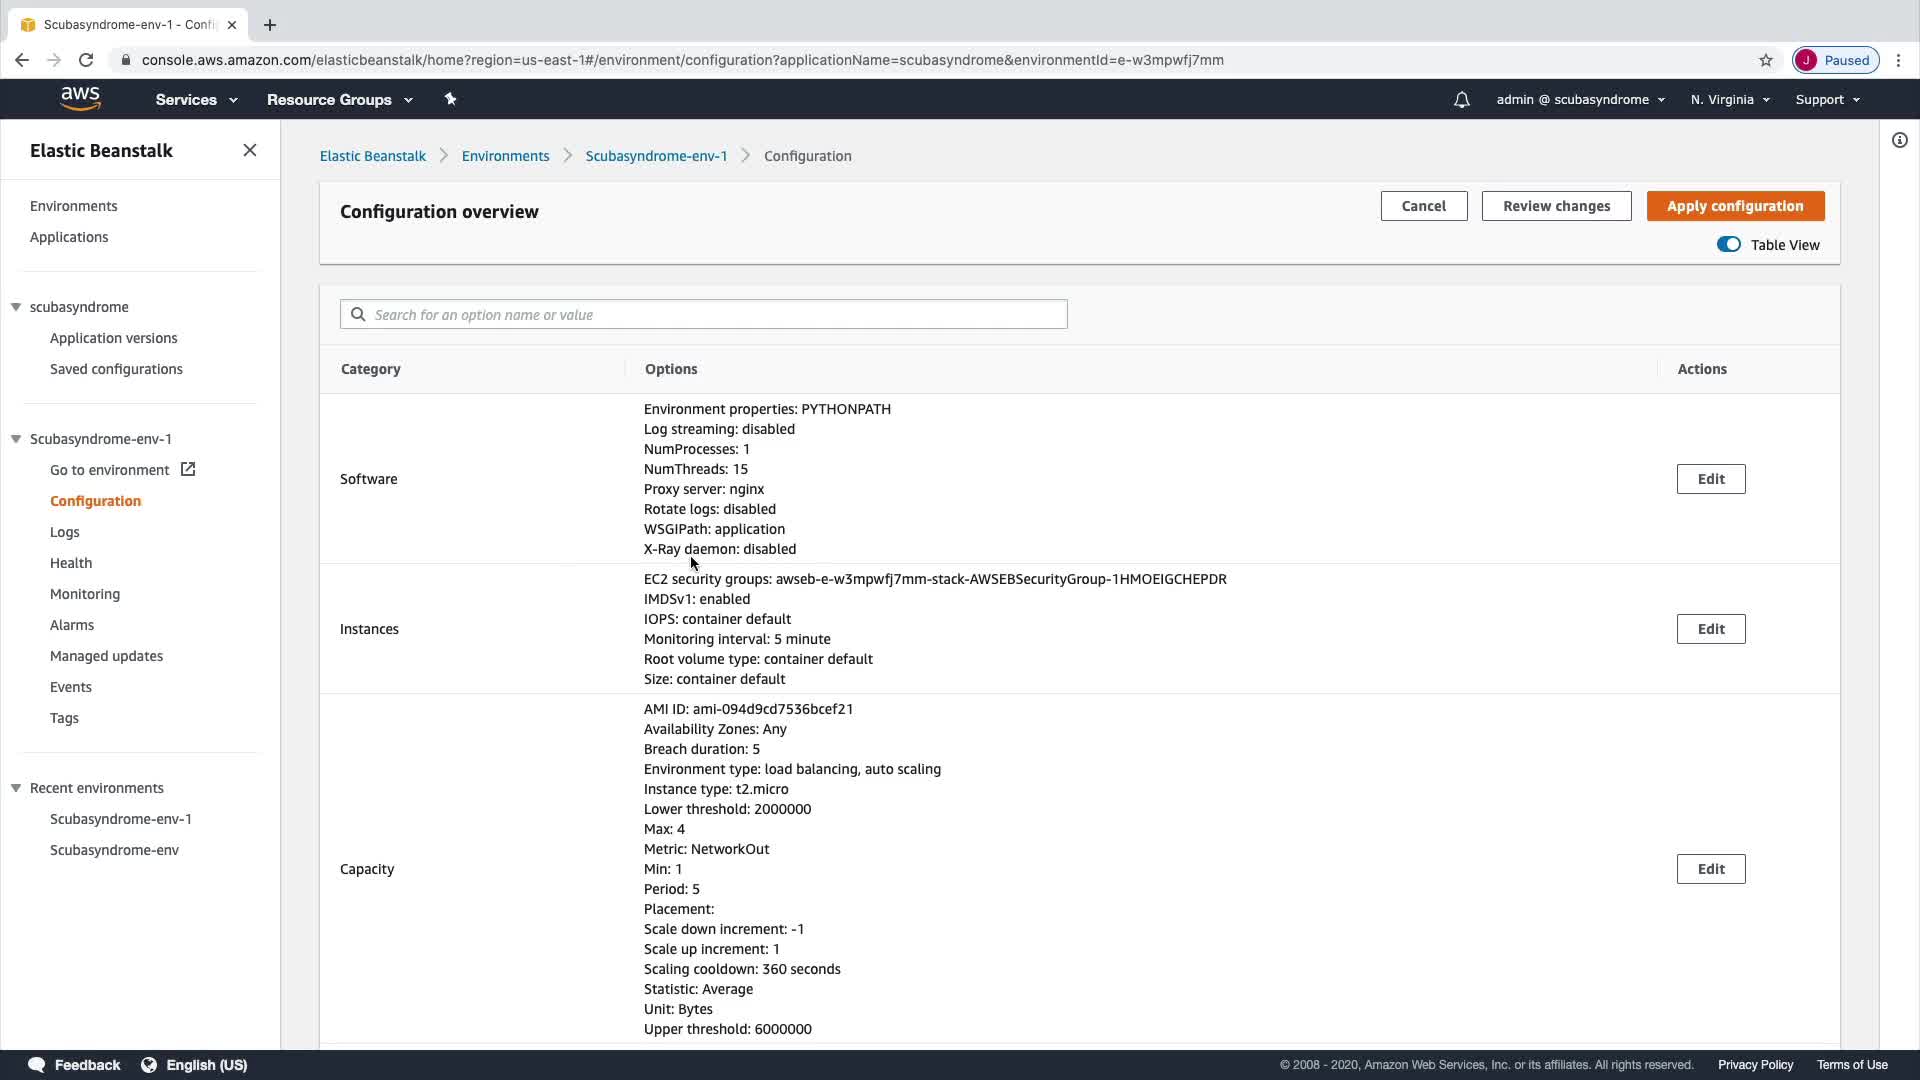The height and width of the screenshot is (1080, 1920).
Task: Open the Monitoring sidebar item
Action: [85, 594]
